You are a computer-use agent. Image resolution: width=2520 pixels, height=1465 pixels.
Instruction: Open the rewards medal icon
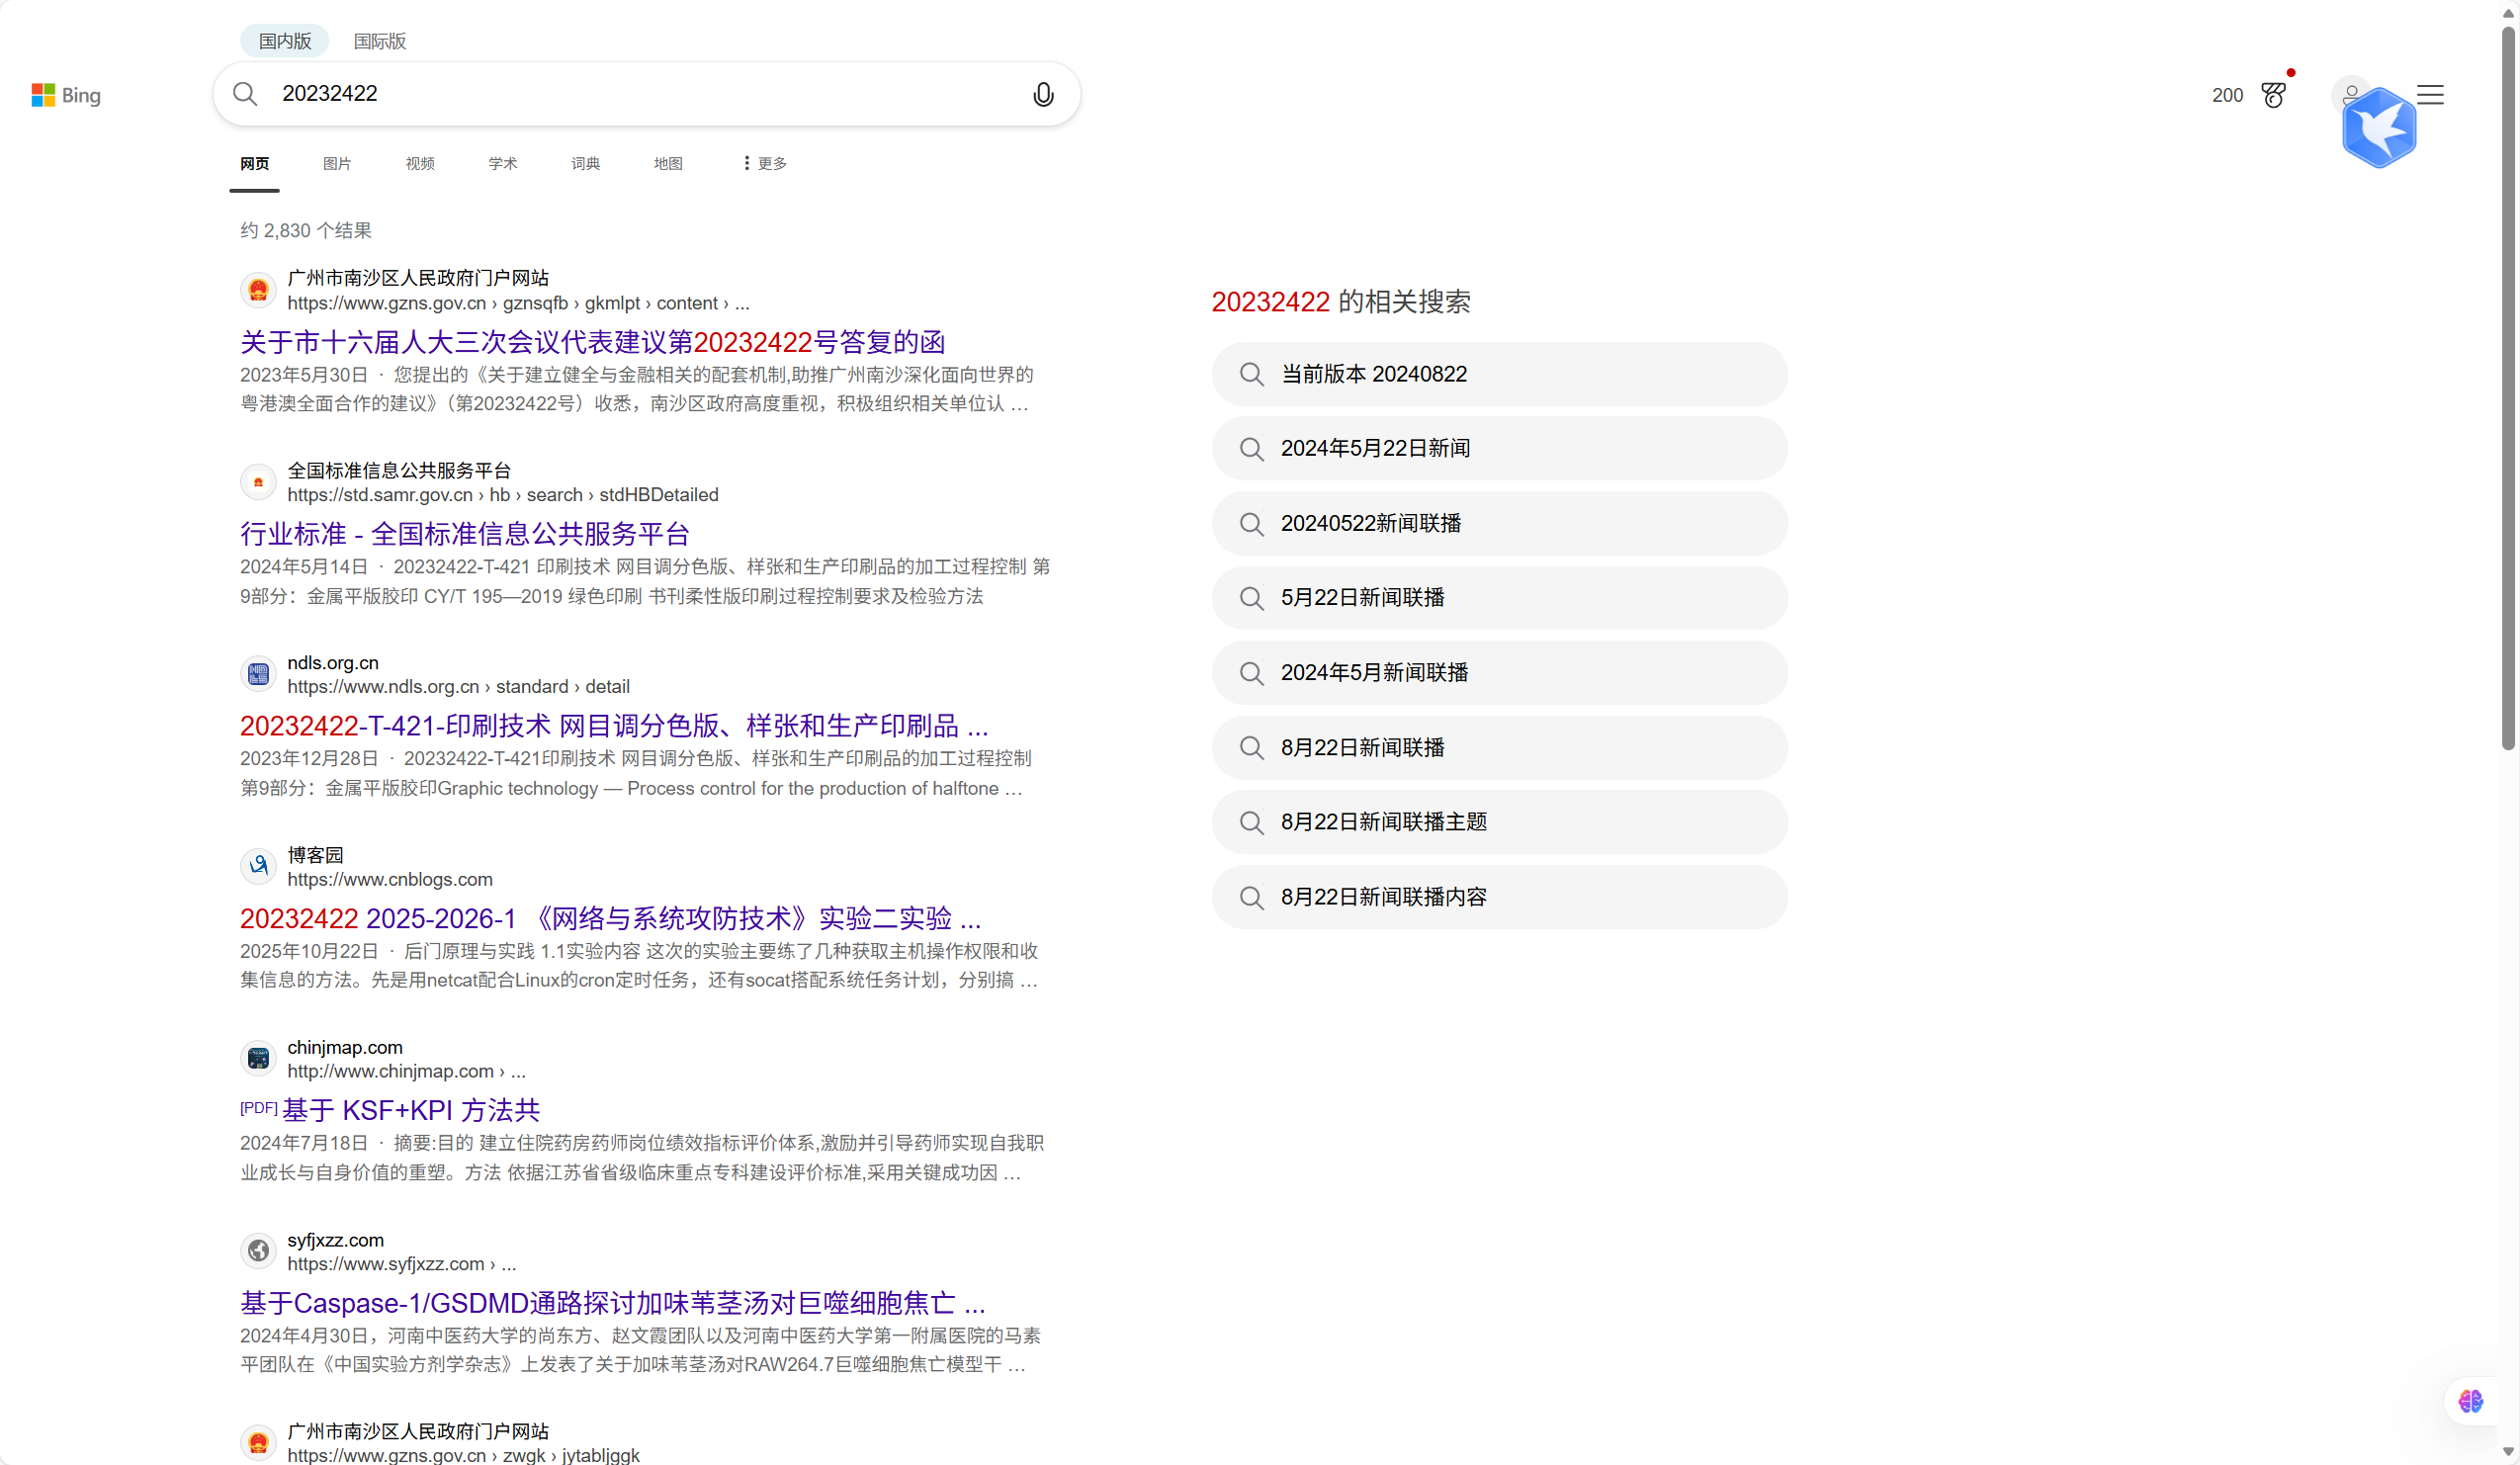coord(2273,95)
